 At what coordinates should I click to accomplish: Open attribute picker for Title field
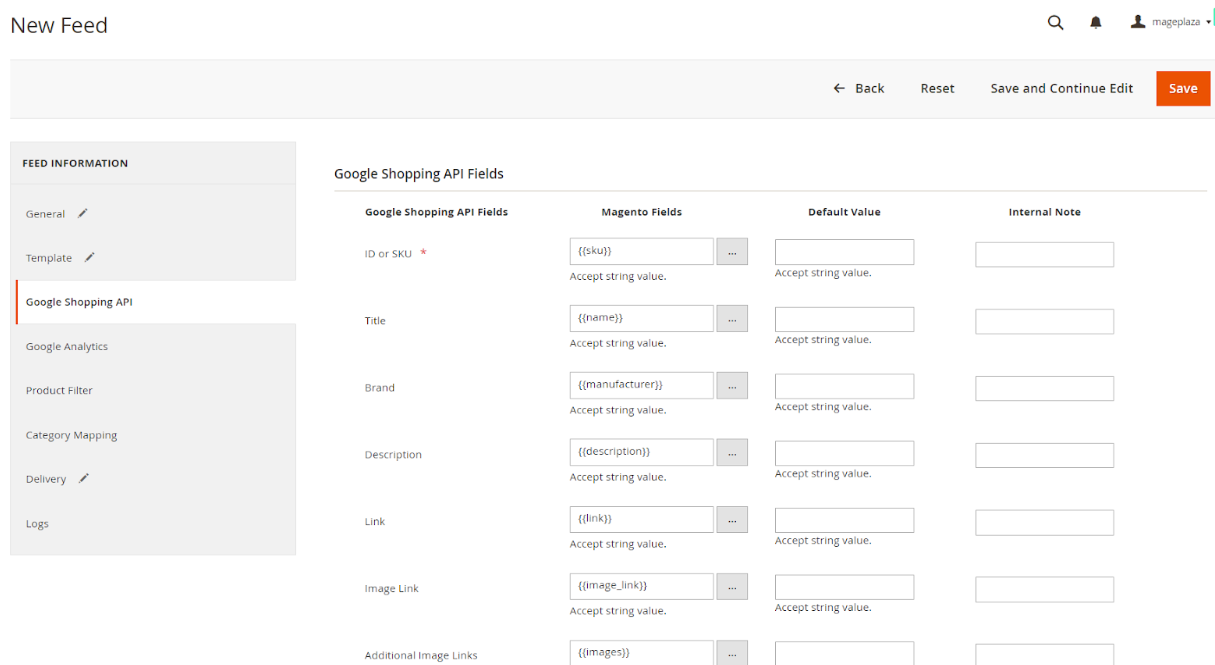pos(732,319)
